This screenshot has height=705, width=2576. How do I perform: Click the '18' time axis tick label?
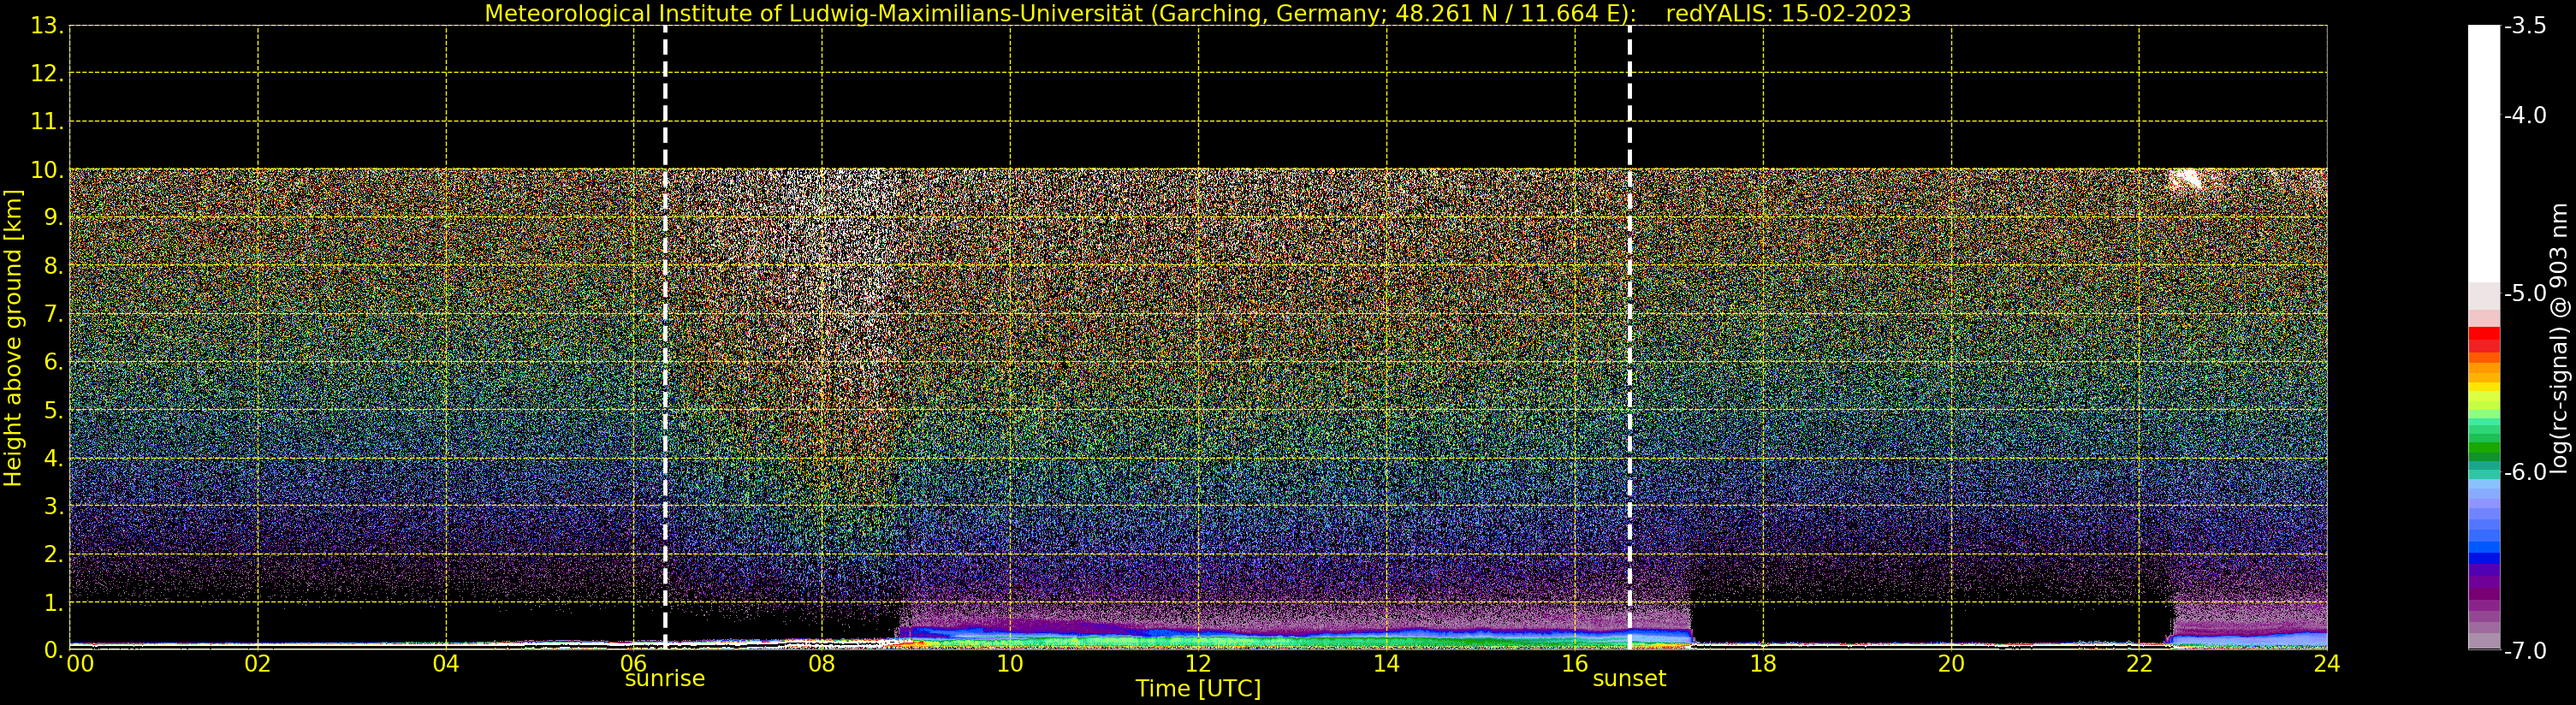pyautogui.click(x=1763, y=664)
